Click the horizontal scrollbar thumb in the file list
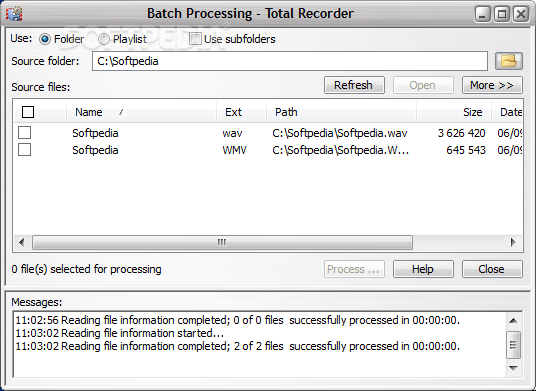The image size is (536, 391). (x=222, y=242)
